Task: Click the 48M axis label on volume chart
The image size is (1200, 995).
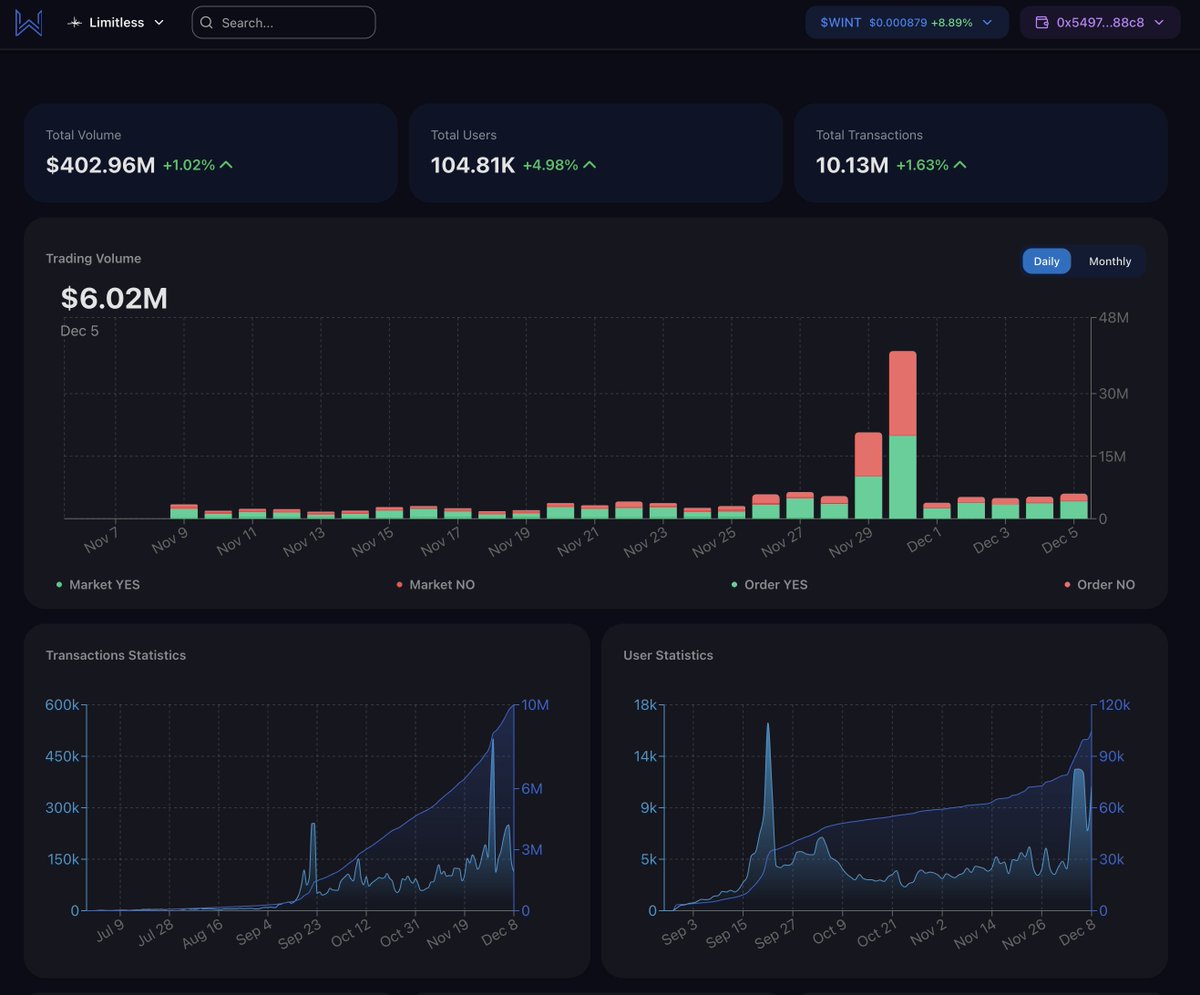Action: pos(1113,318)
